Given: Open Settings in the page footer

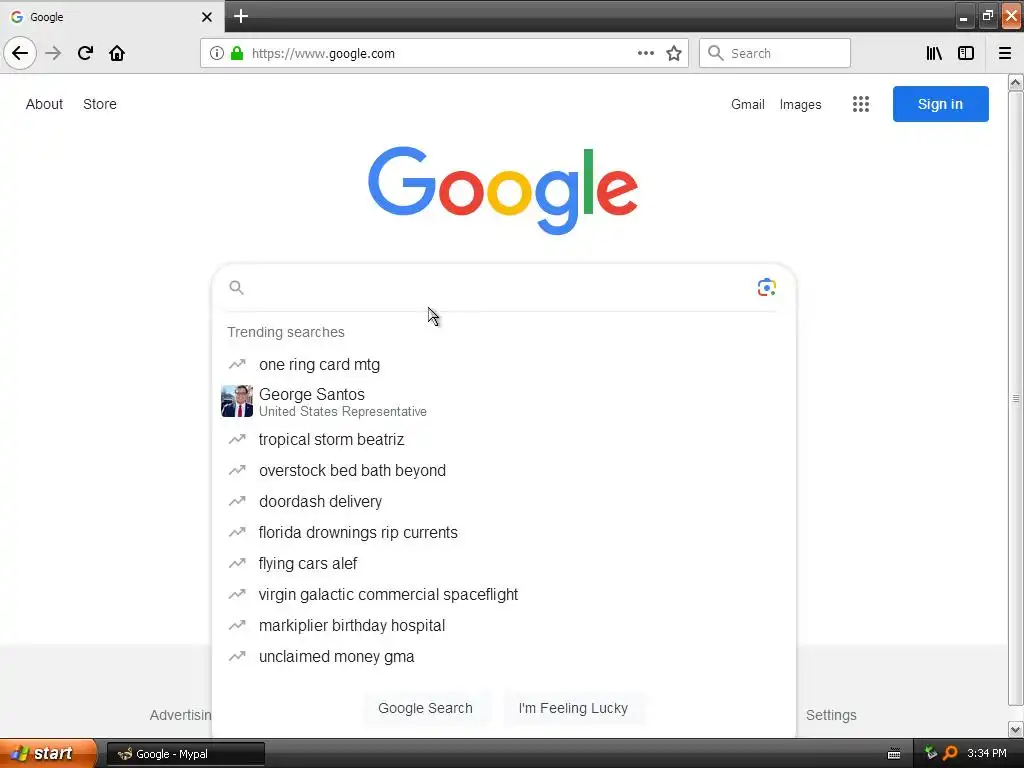Looking at the screenshot, I should 831,715.
